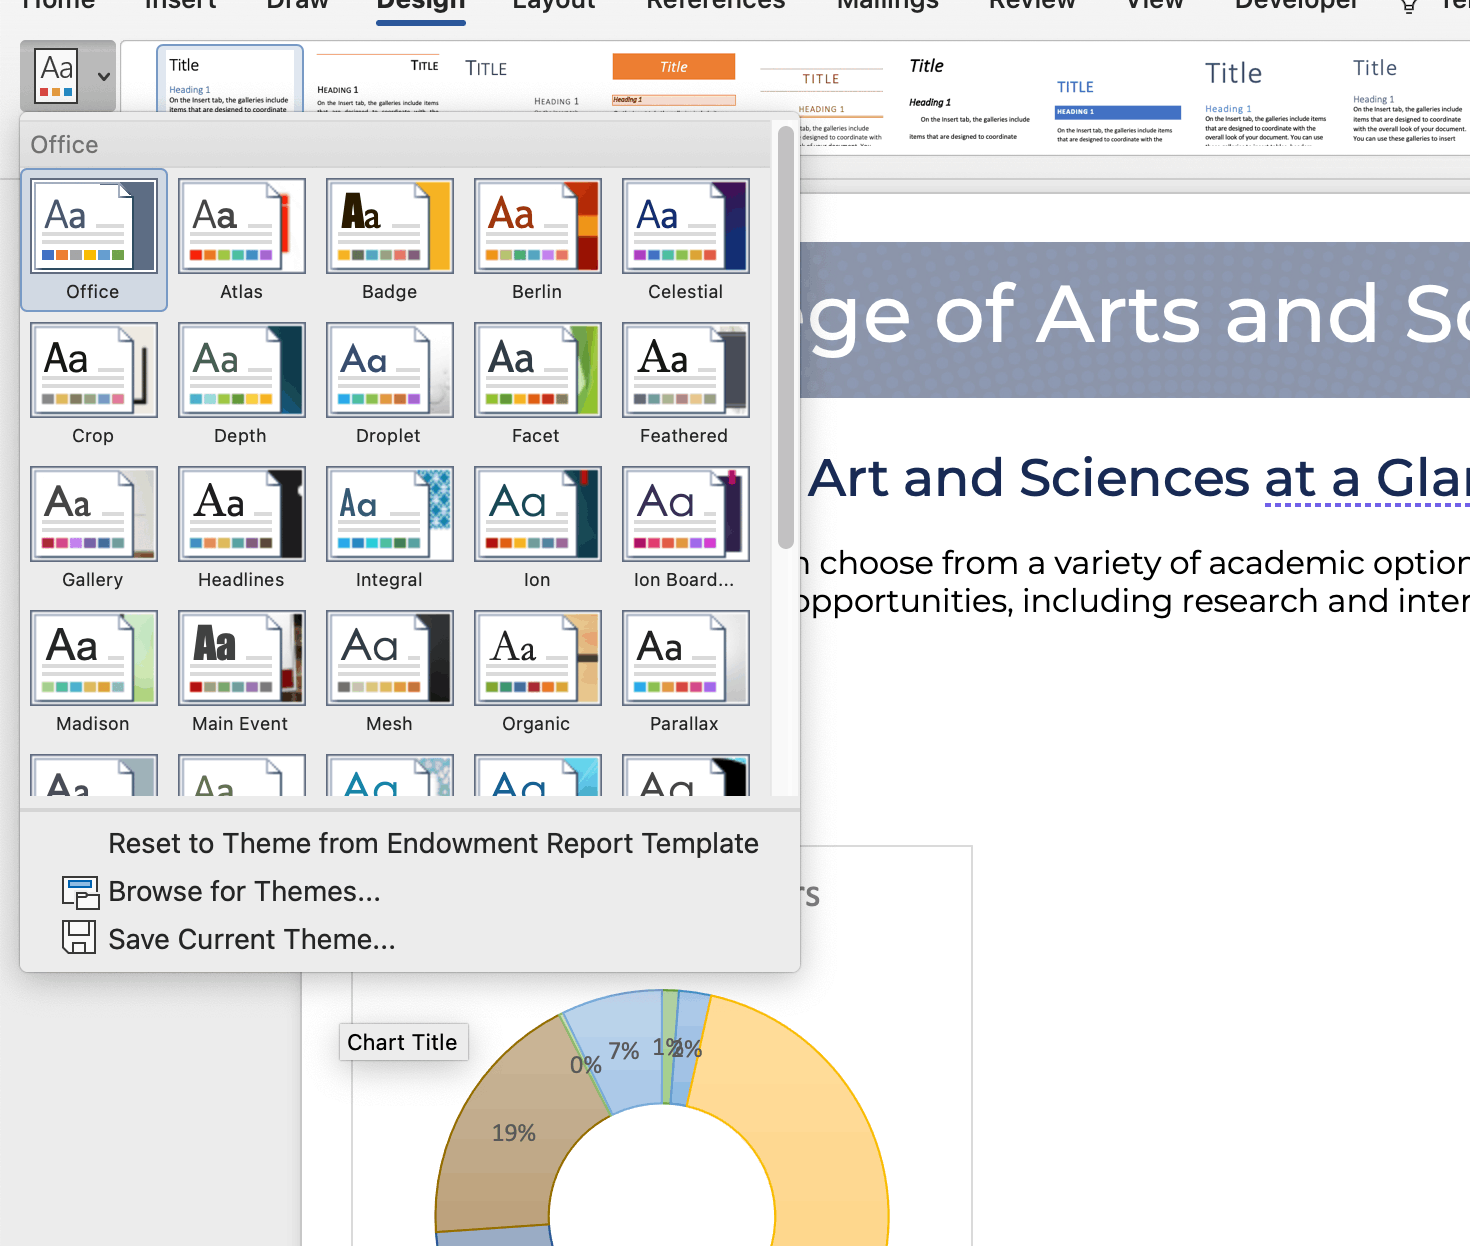The height and width of the screenshot is (1246, 1470).
Task: Click the theme gallery scrollbar thumb
Action: [x=785, y=337]
